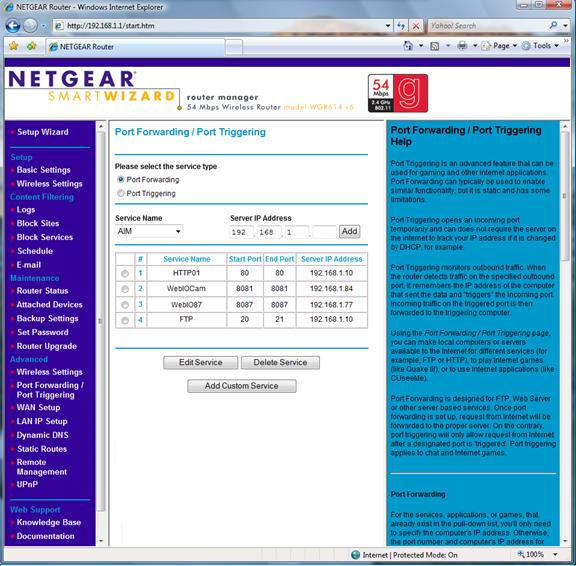
Task: Open the E-mail settings link
Action: click(29, 265)
